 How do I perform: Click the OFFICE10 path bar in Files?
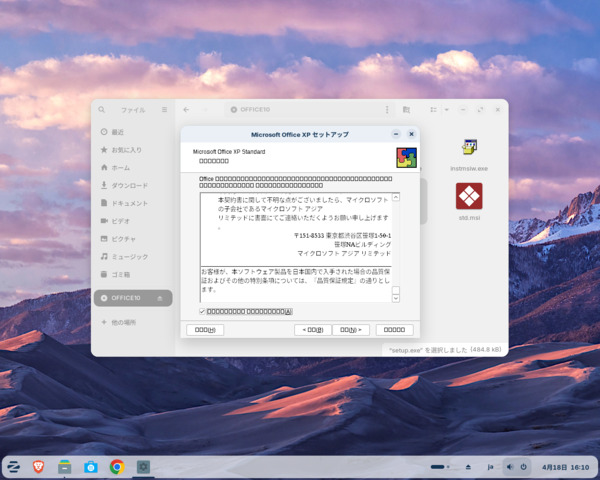(304, 110)
